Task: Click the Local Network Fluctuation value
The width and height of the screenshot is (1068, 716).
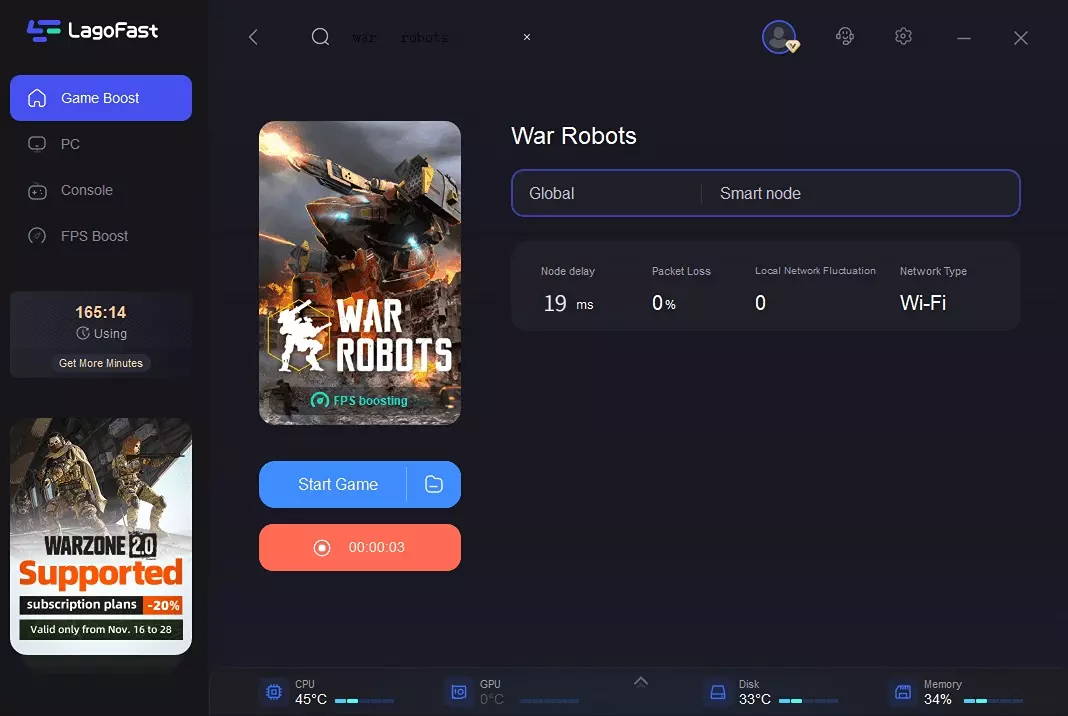Action: [760, 303]
